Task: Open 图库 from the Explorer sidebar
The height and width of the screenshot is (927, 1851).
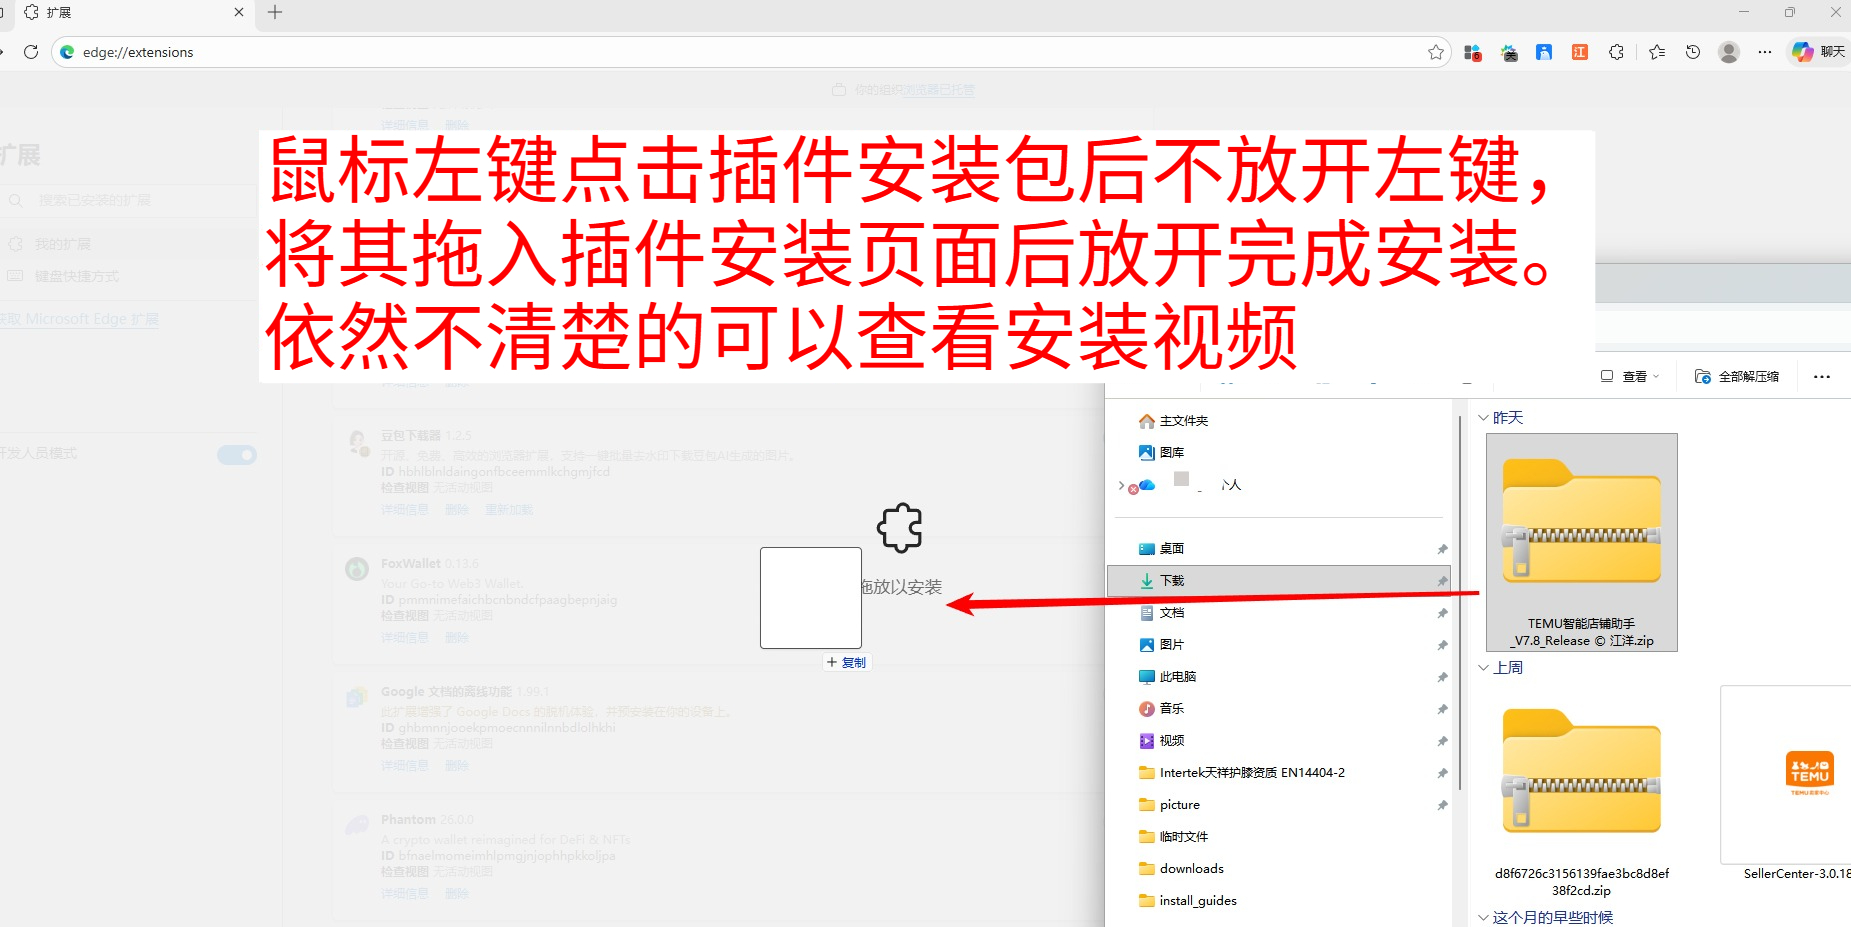Action: coord(1173,452)
